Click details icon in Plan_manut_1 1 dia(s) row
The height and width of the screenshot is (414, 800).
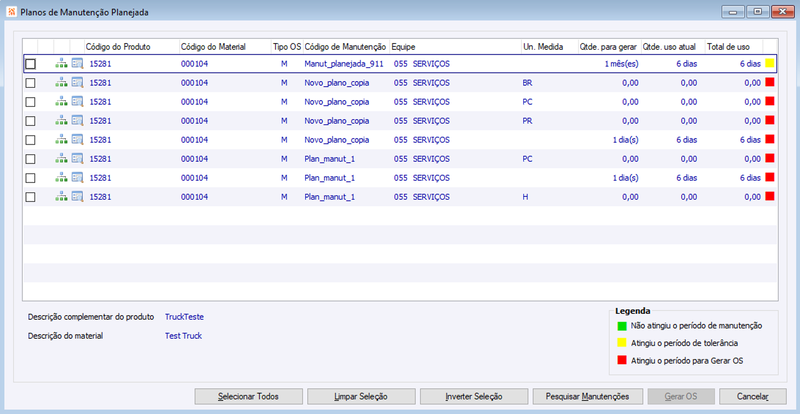(x=78, y=178)
